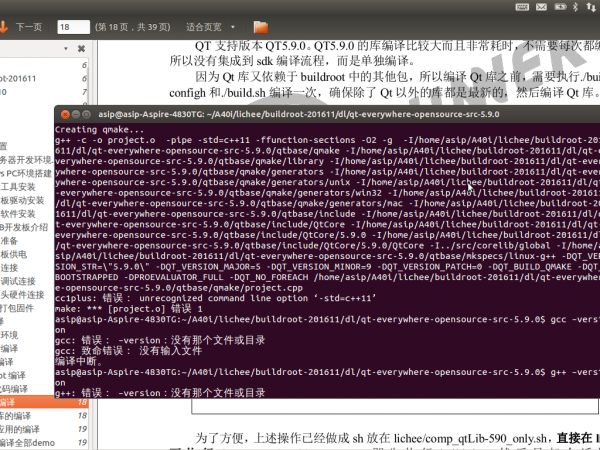Click the next page arrow icon
The image size is (600, 450).
click(x=6, y=27)
